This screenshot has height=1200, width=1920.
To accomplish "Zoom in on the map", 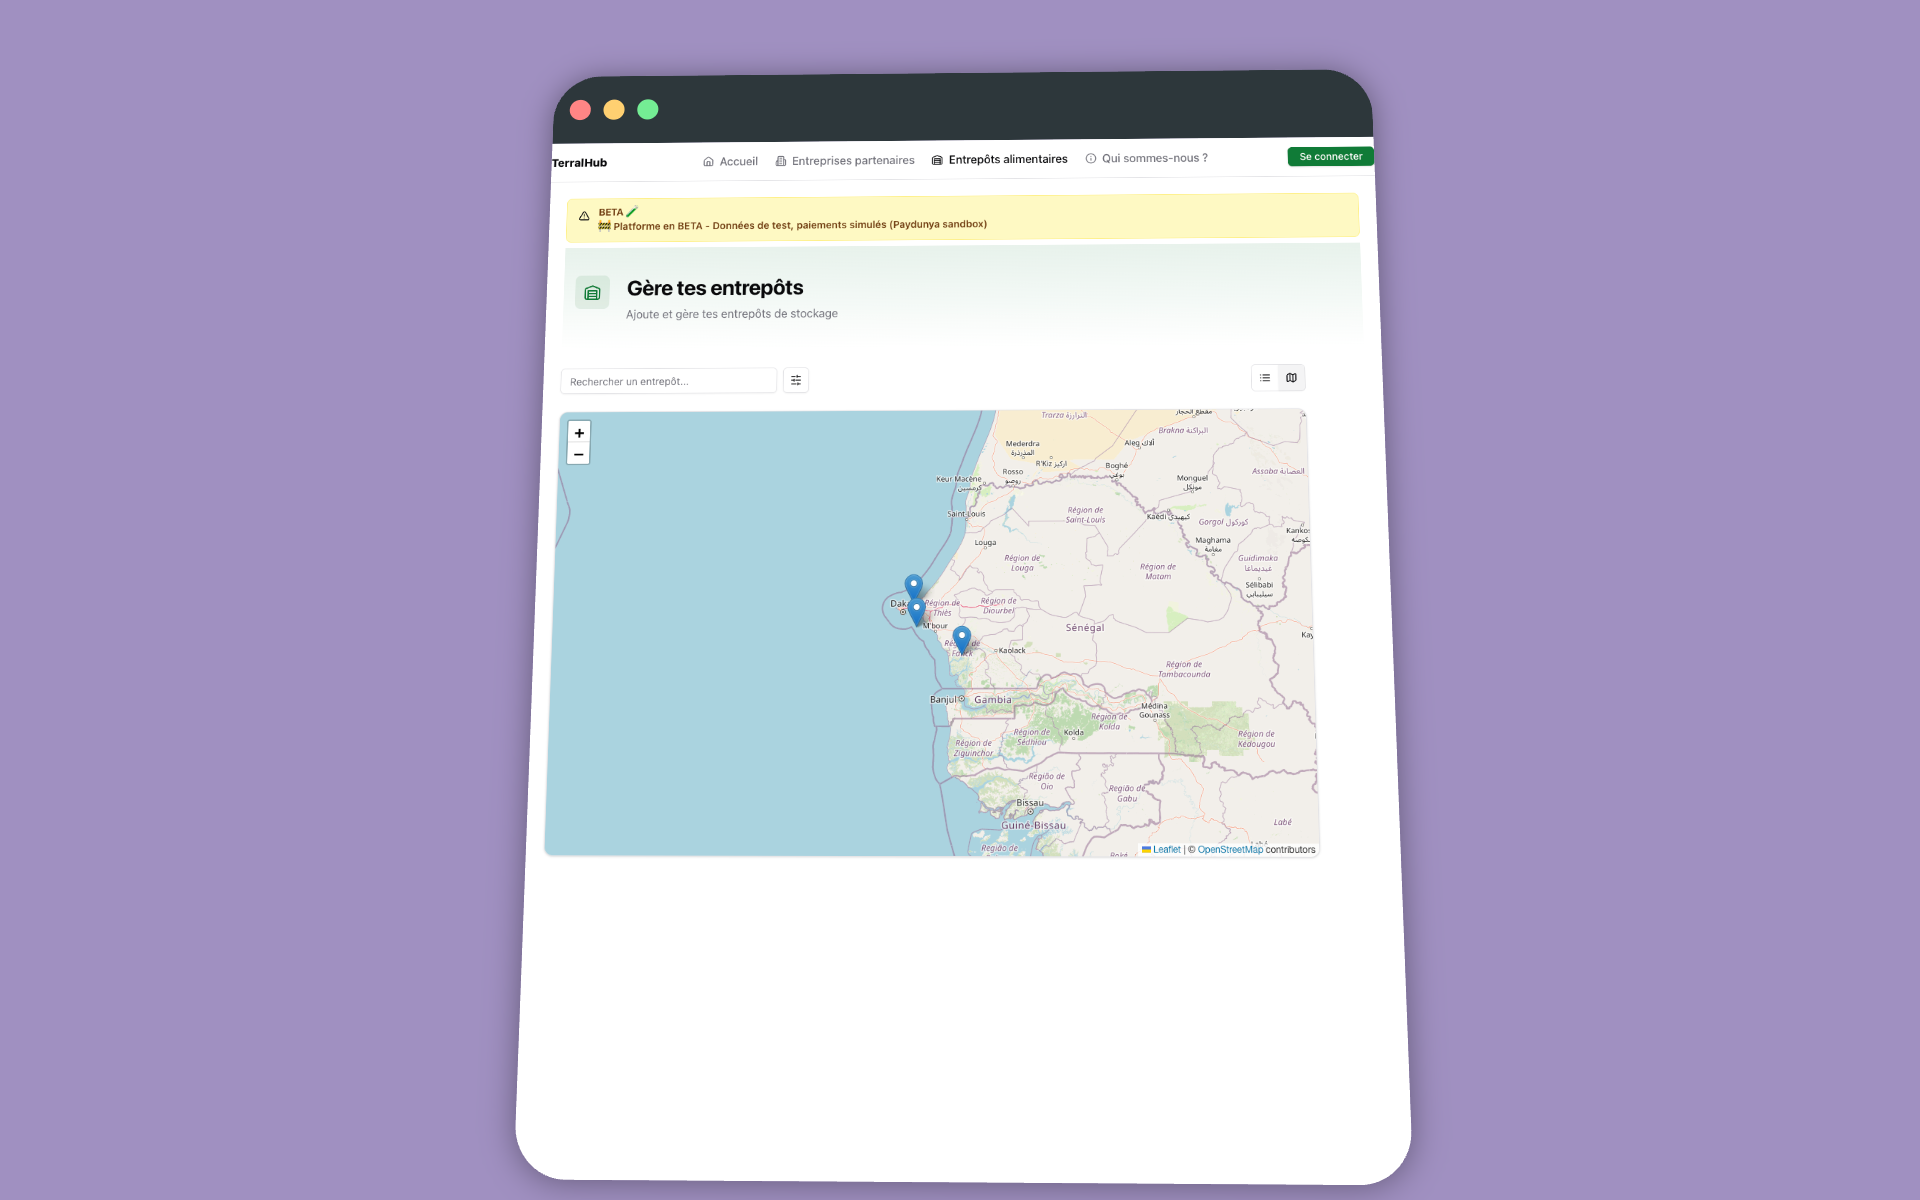I will 579,433.
